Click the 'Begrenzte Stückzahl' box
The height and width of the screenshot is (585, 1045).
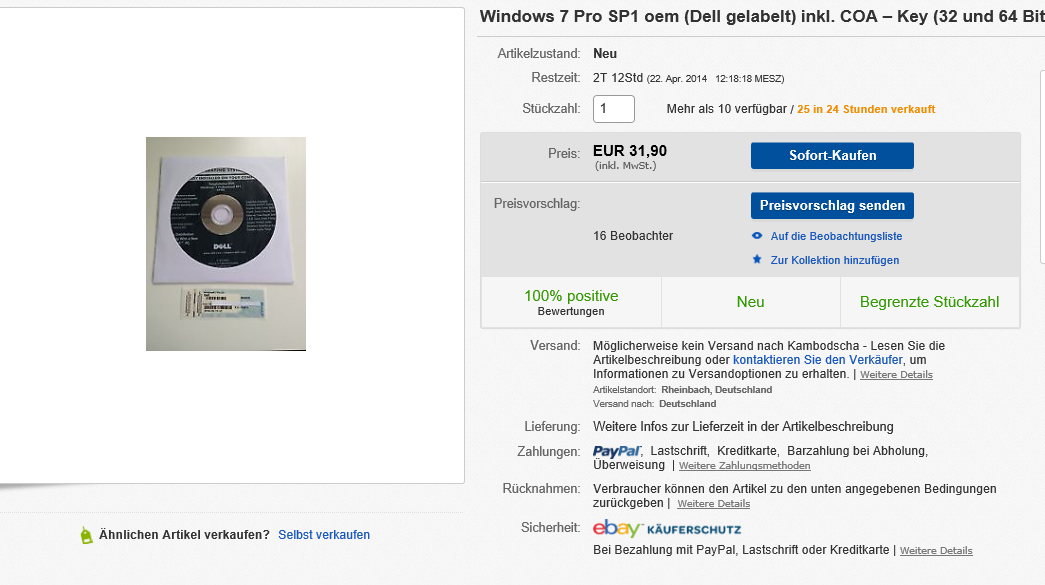coord(929,302)
